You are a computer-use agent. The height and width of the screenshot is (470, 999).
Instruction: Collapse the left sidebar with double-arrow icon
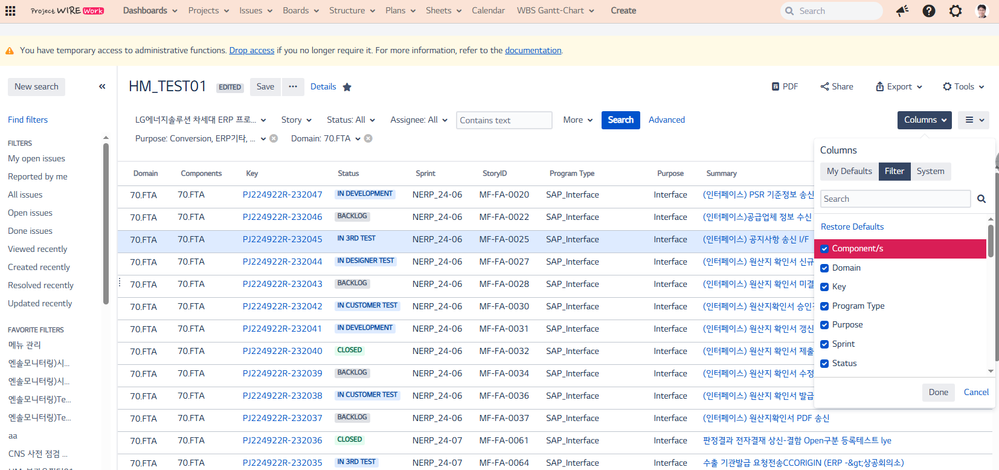click(x=102, y=87)
